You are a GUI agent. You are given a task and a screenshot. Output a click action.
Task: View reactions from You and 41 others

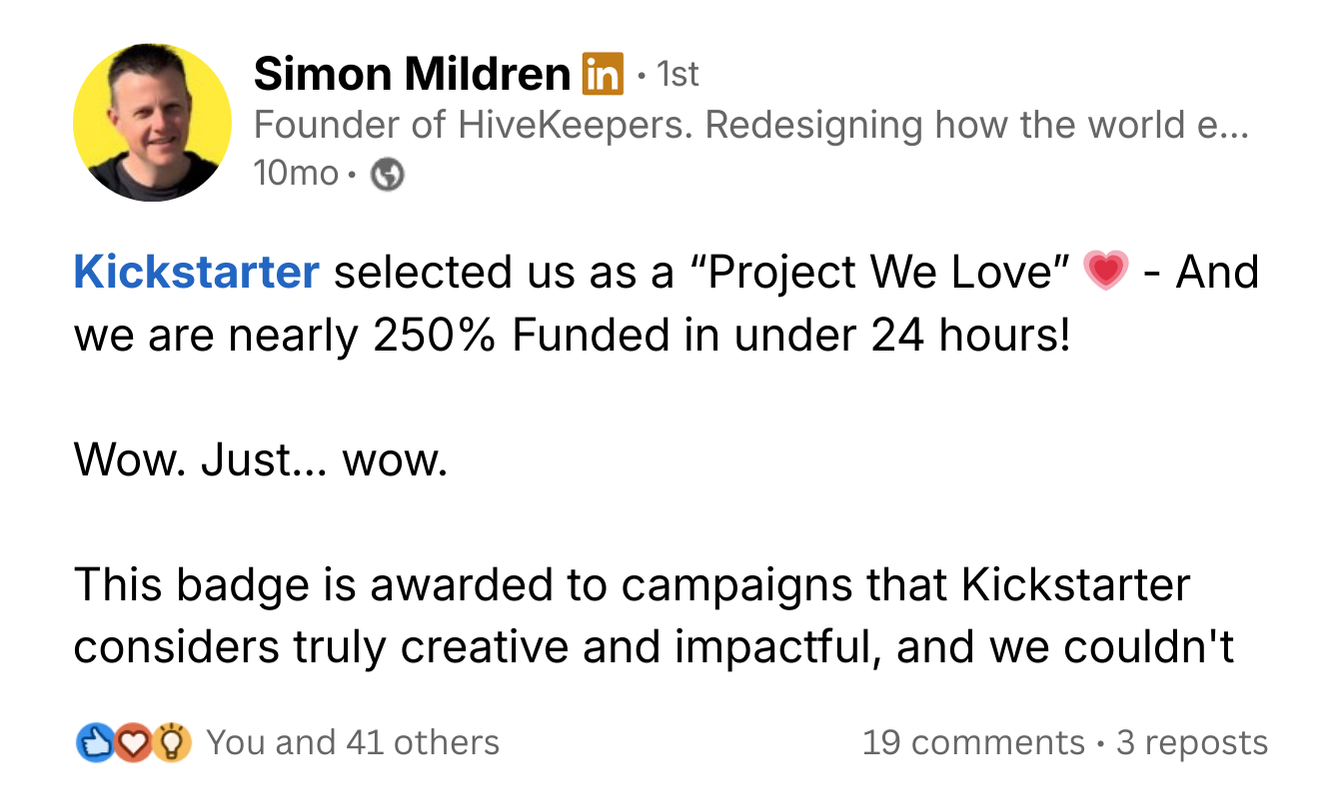(352, 743)
